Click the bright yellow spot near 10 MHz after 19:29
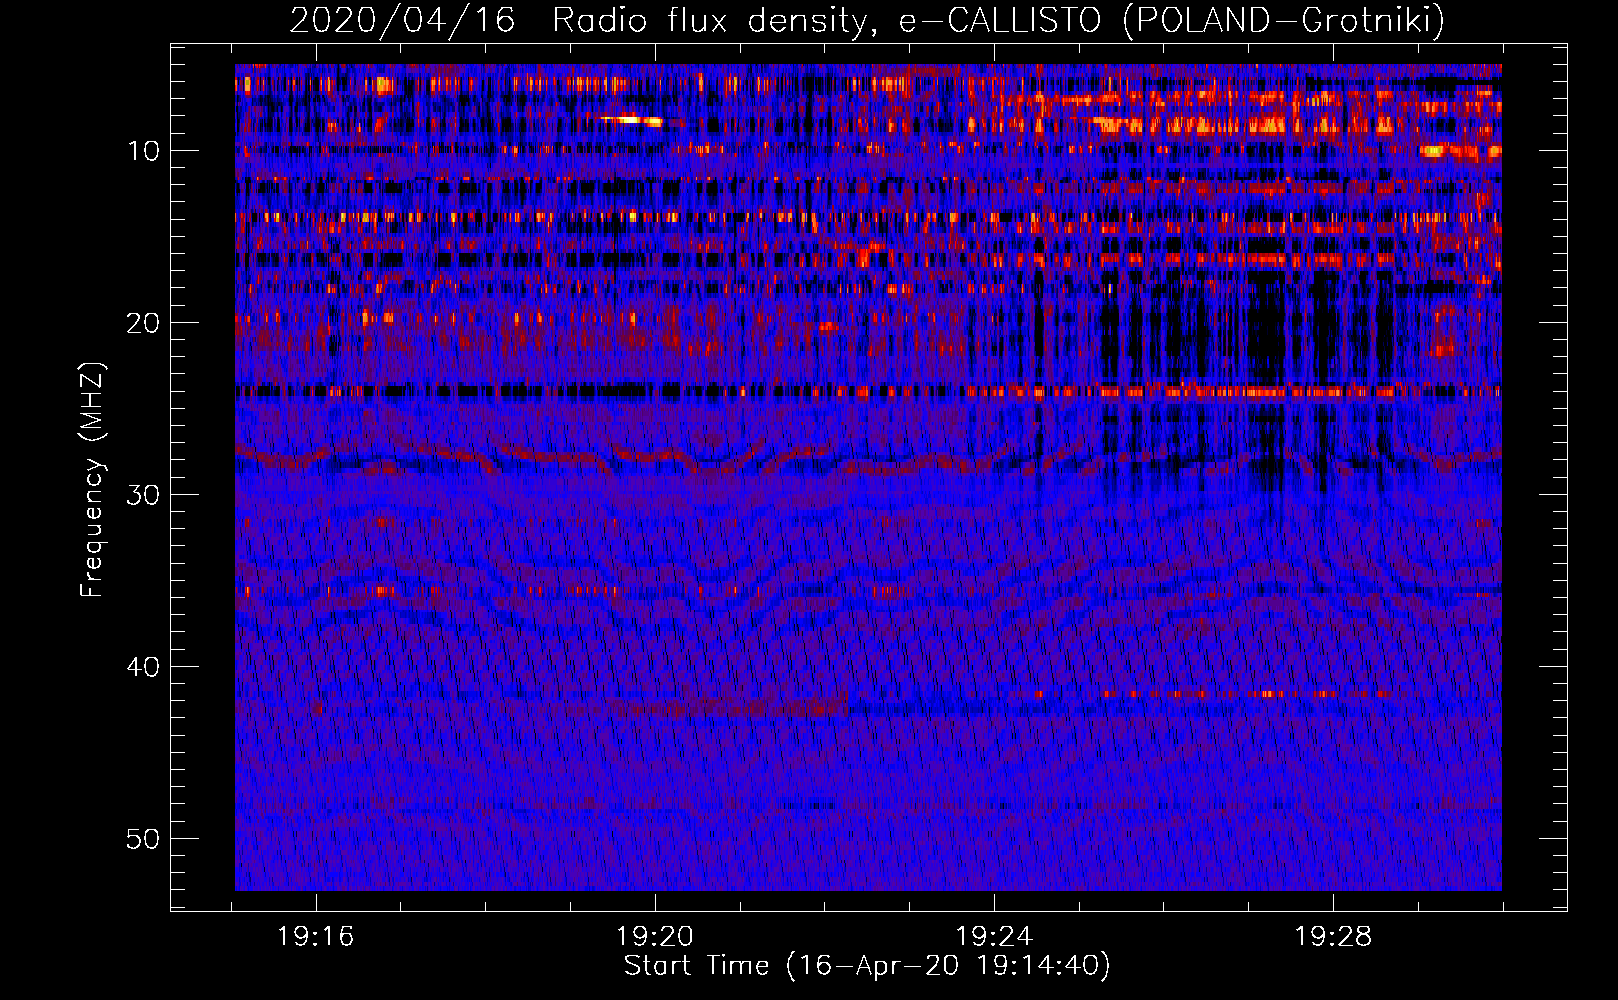The height and width of the screenshot is (1000, 1618). 1435,151
